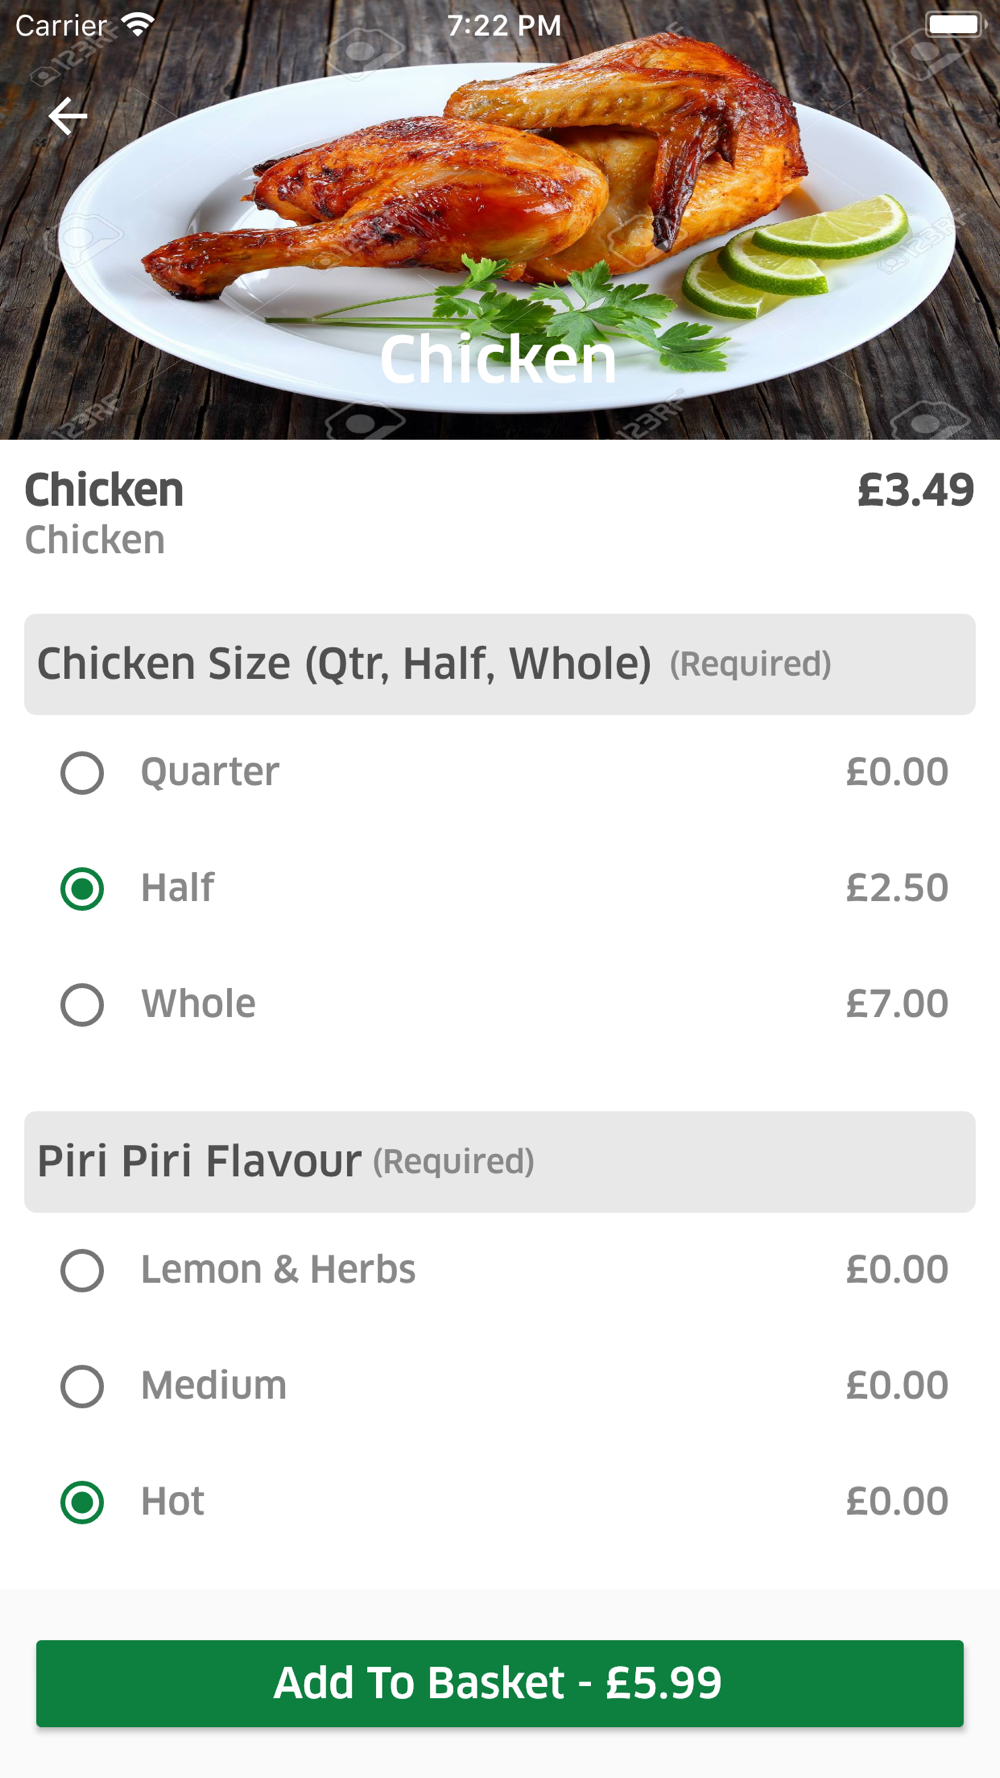Screen dimensions: 1000x1778
Task: Tap the Quarter label text
Action: tap(210, 772)
